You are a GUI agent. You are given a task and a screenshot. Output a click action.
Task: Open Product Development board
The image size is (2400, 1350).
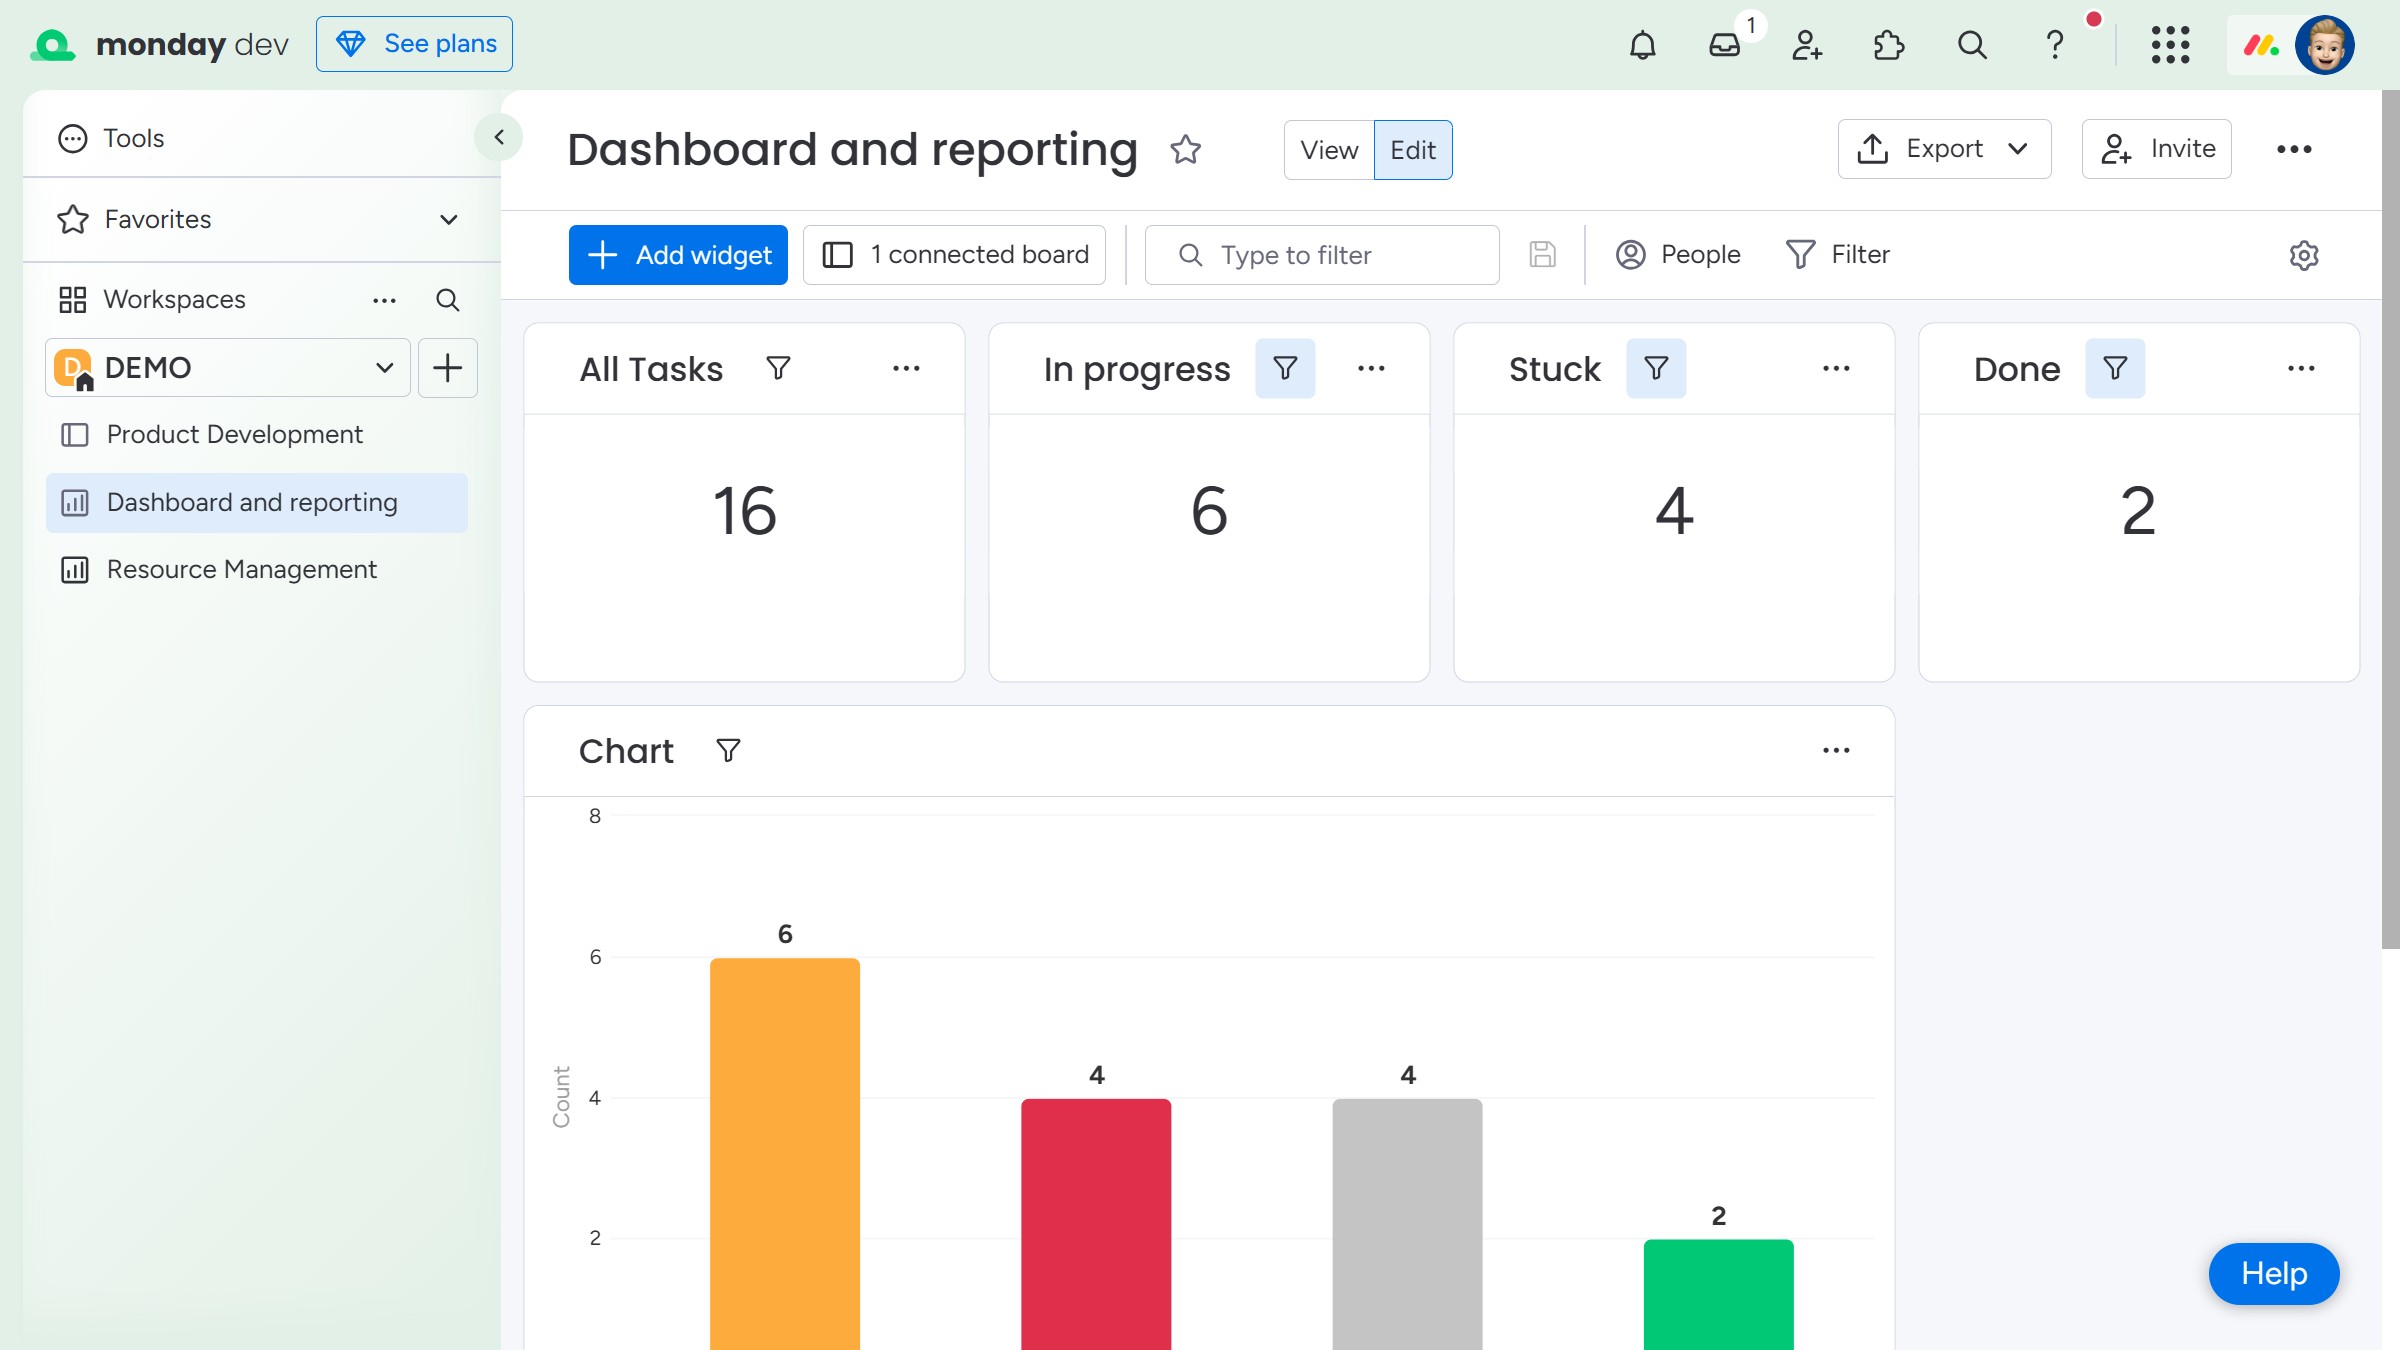click(256, 435)
